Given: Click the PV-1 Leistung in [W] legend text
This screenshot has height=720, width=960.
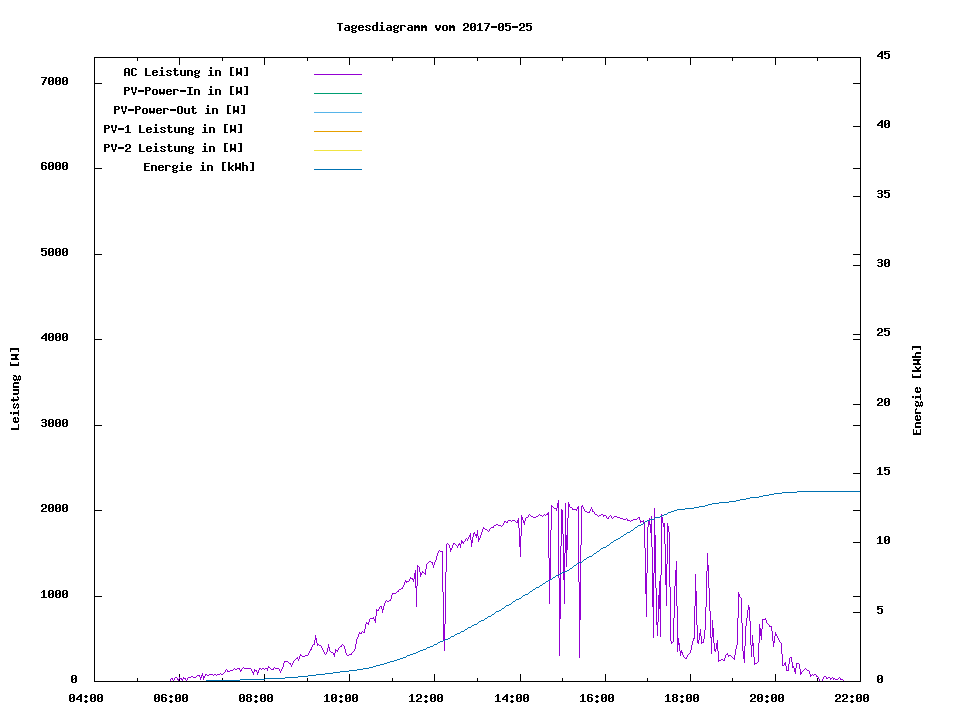Looking at the screenshot, I should coord(173,129).
